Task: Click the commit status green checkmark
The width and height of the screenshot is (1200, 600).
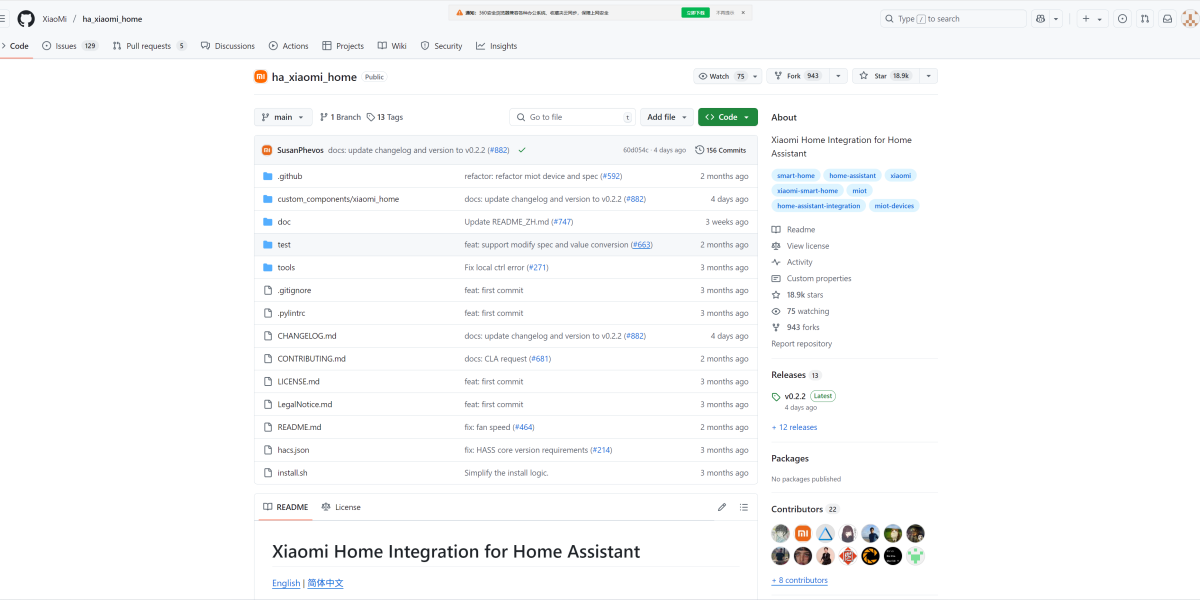Action: pos(522,150)
